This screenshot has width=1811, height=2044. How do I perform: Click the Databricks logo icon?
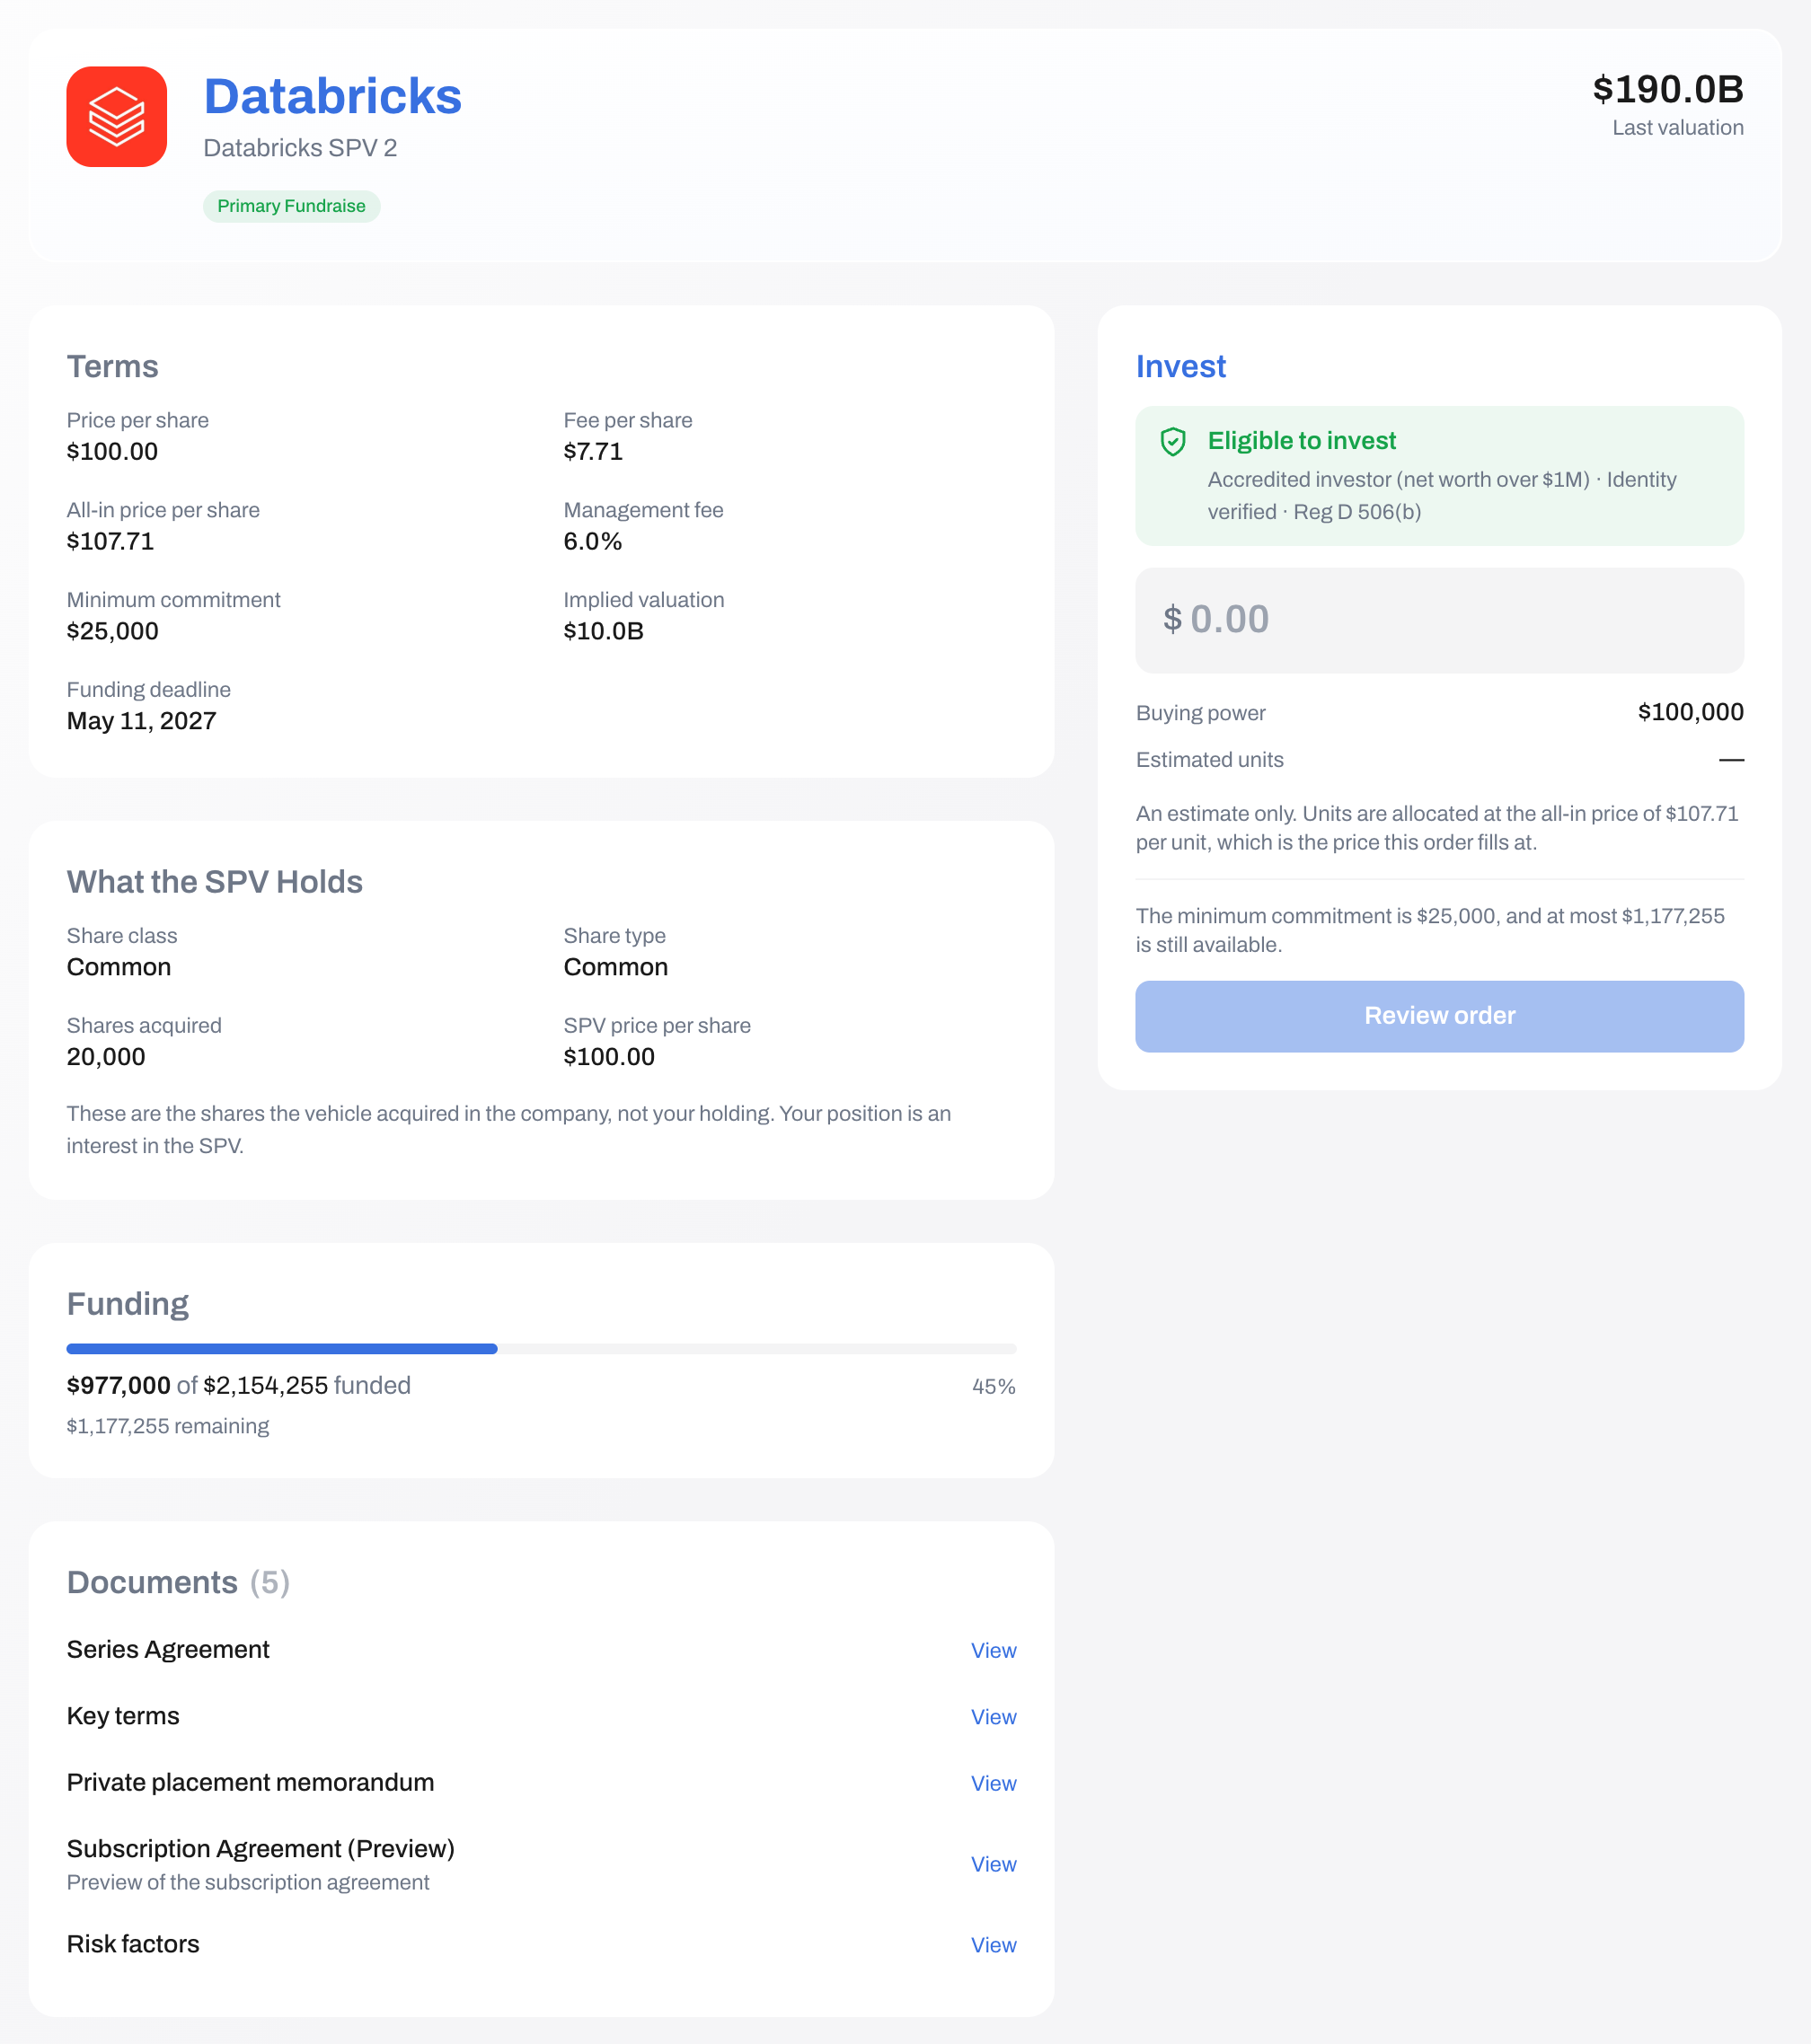[x=116, y=117]
